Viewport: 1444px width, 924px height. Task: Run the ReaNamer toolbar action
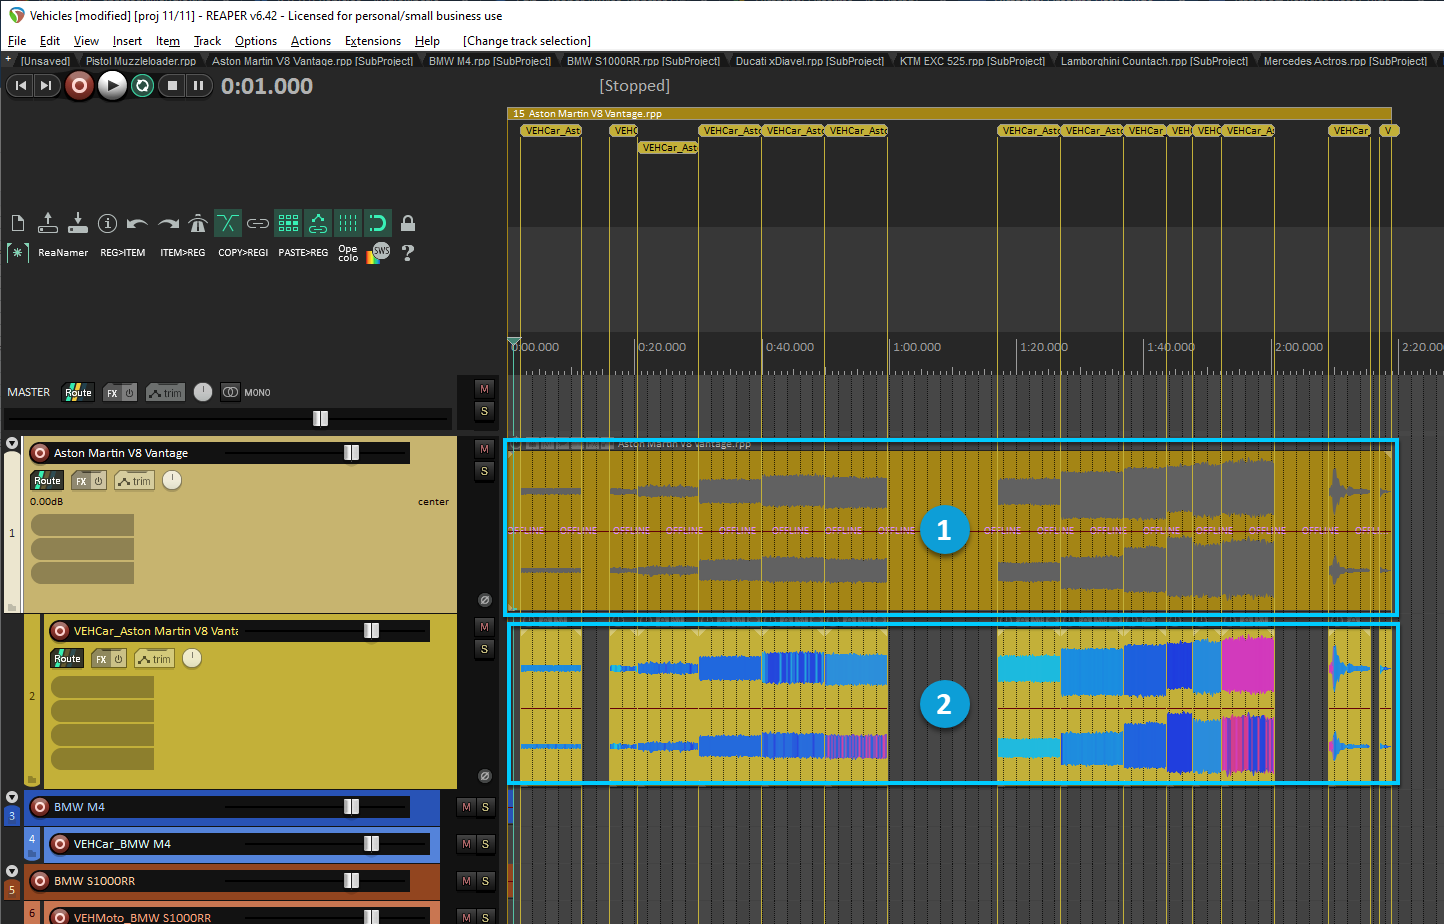coord(63,253)
